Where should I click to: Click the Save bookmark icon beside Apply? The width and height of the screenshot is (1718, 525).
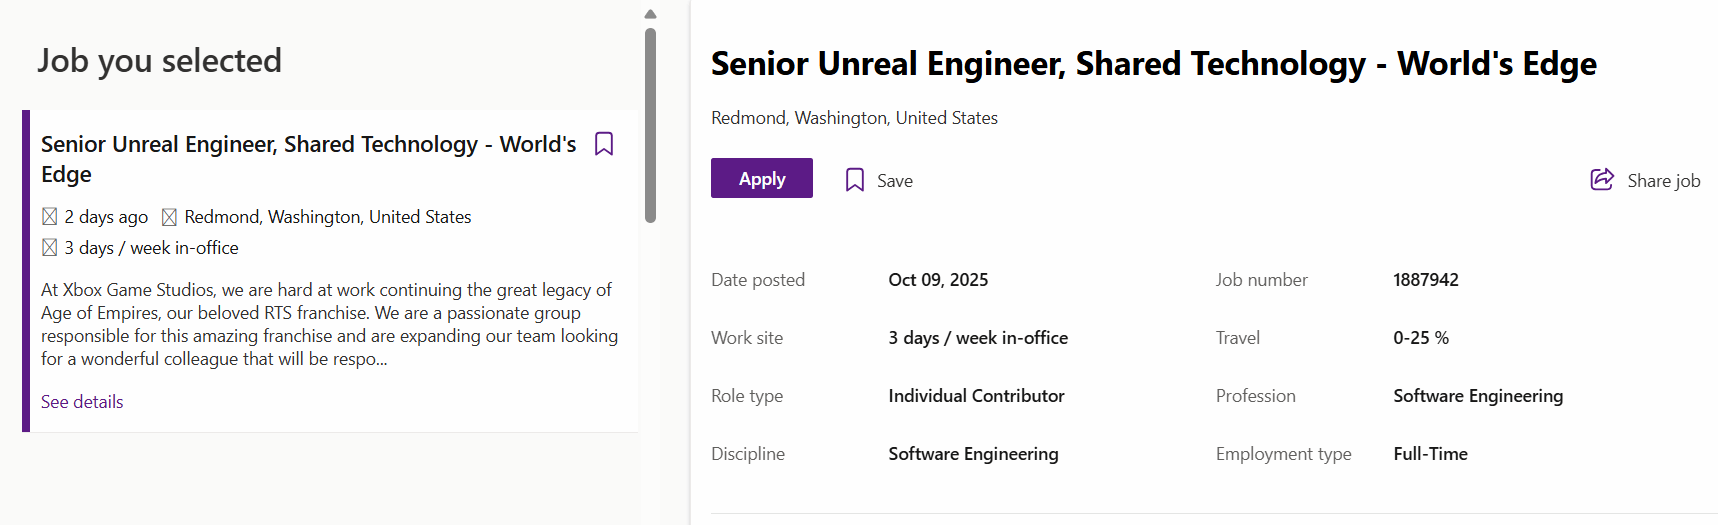855,180
